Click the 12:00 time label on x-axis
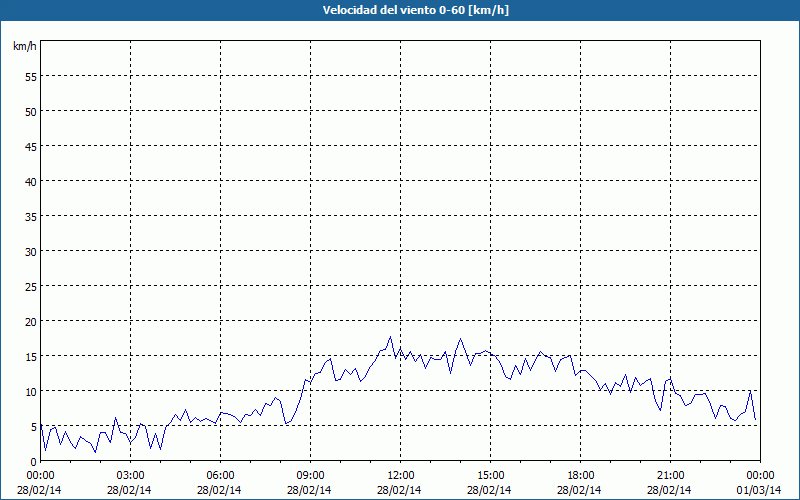Viewport: 800px width, 500px height. point(401,476)
